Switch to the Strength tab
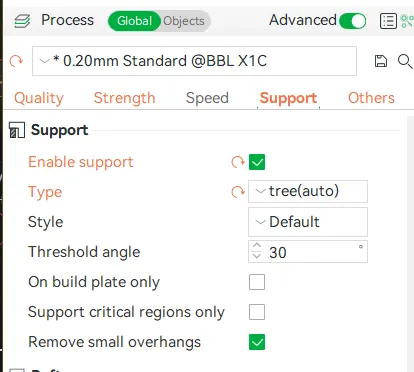Viewport: 414px width, 372px height. (124, 98)
